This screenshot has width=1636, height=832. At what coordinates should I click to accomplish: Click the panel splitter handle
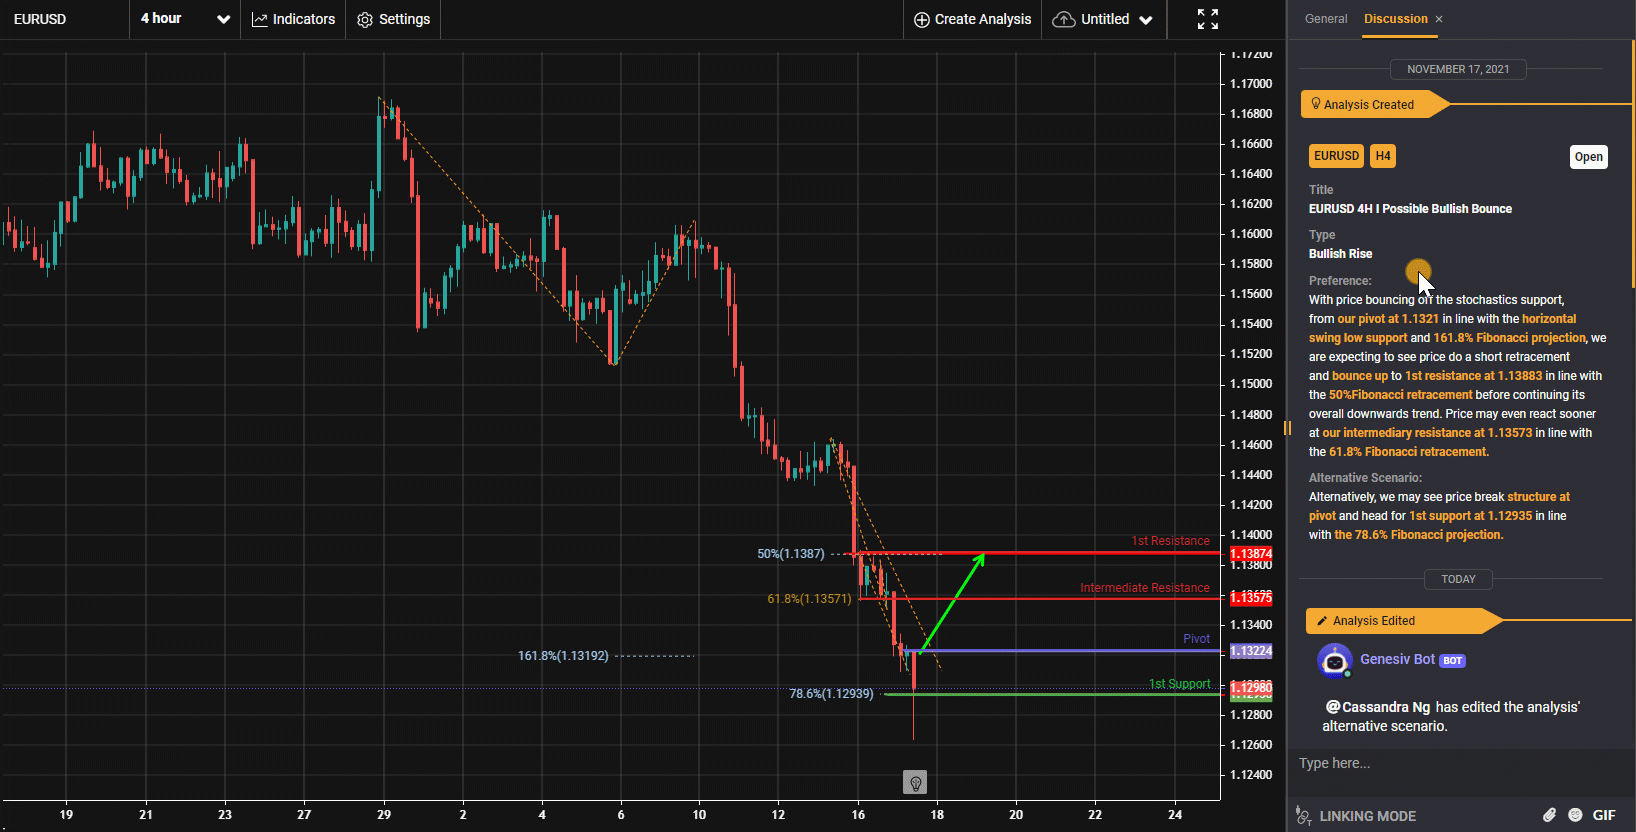point(1287,428)
